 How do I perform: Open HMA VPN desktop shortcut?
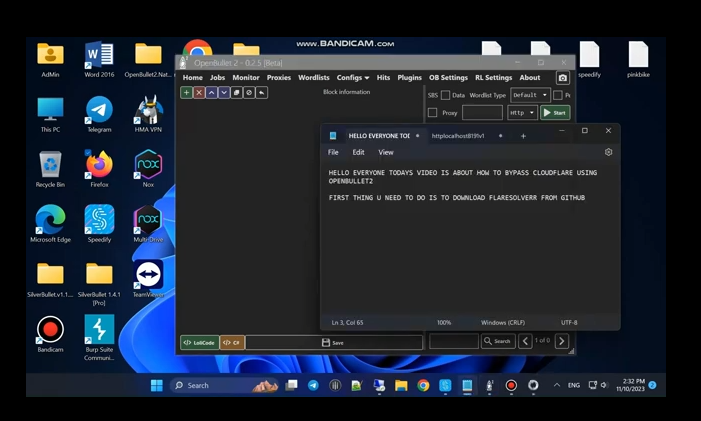coord(148,114)
